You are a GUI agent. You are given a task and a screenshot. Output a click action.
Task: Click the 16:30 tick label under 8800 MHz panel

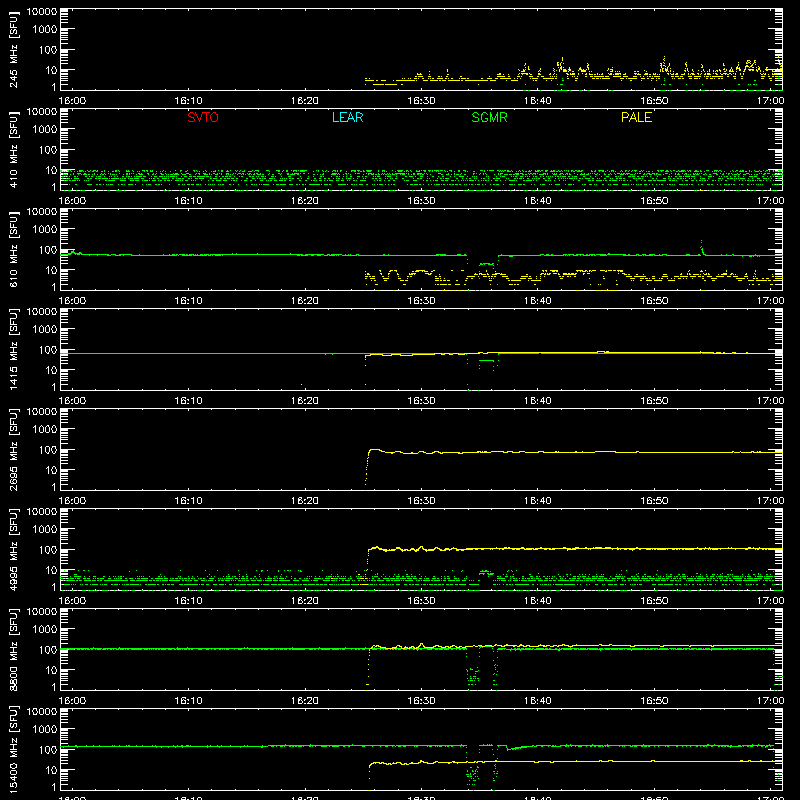(421, 701)
